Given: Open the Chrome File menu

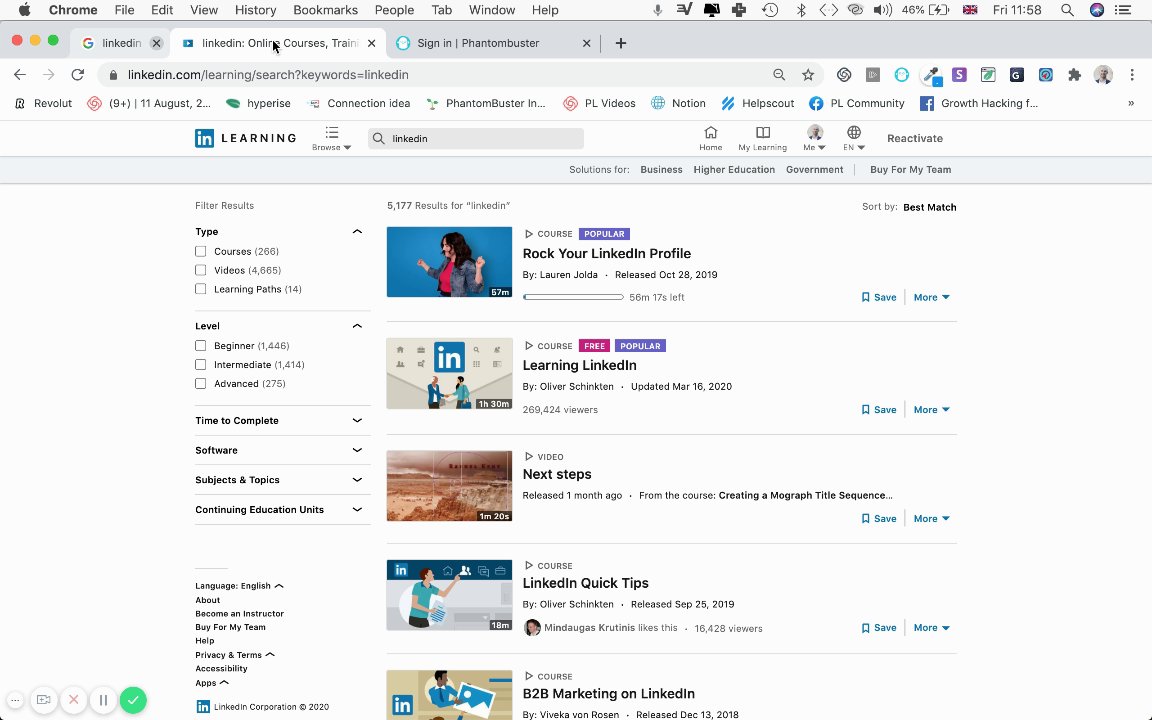Looking at the screenshot, I should pos(124,10).
